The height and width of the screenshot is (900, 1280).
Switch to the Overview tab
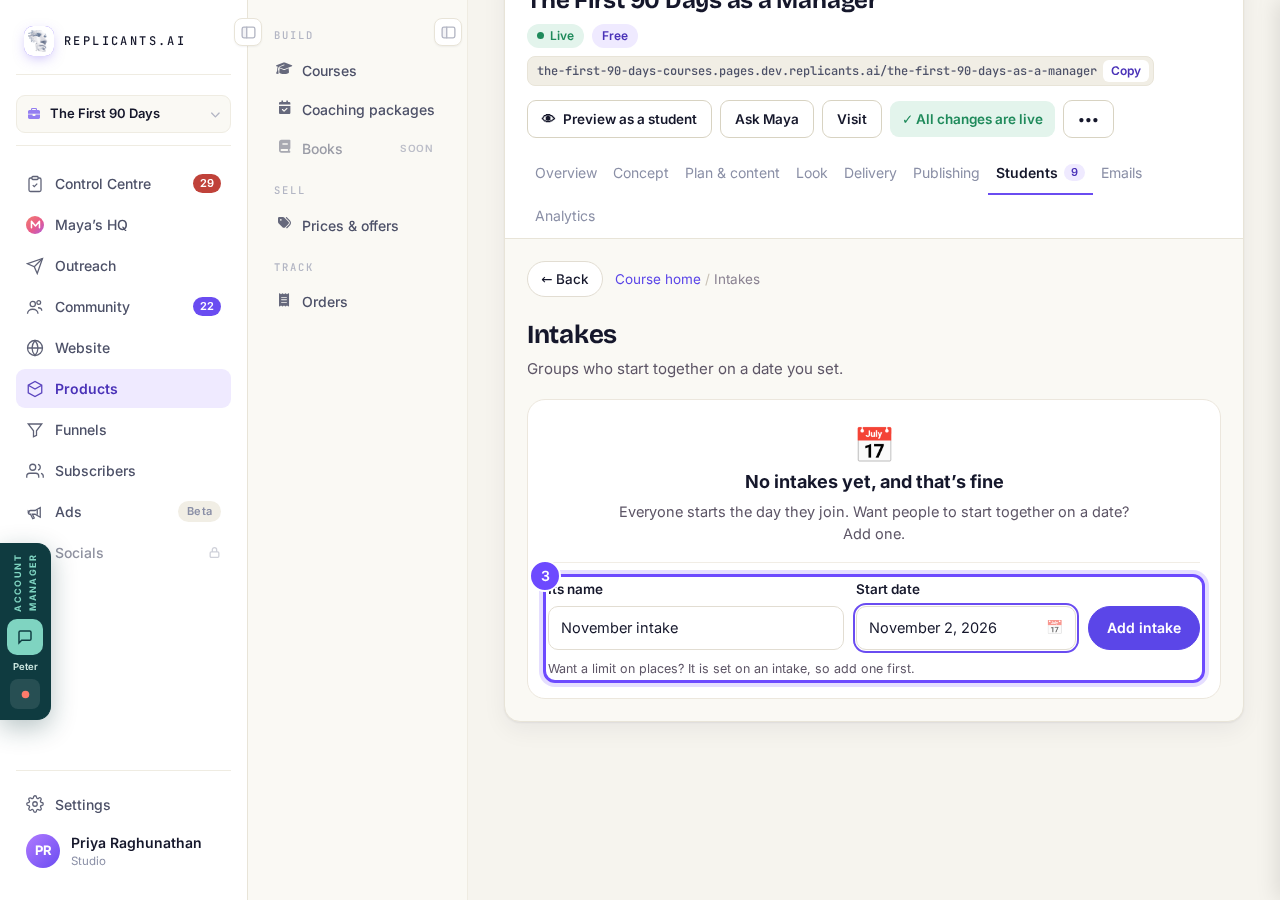tap(566, 173)
